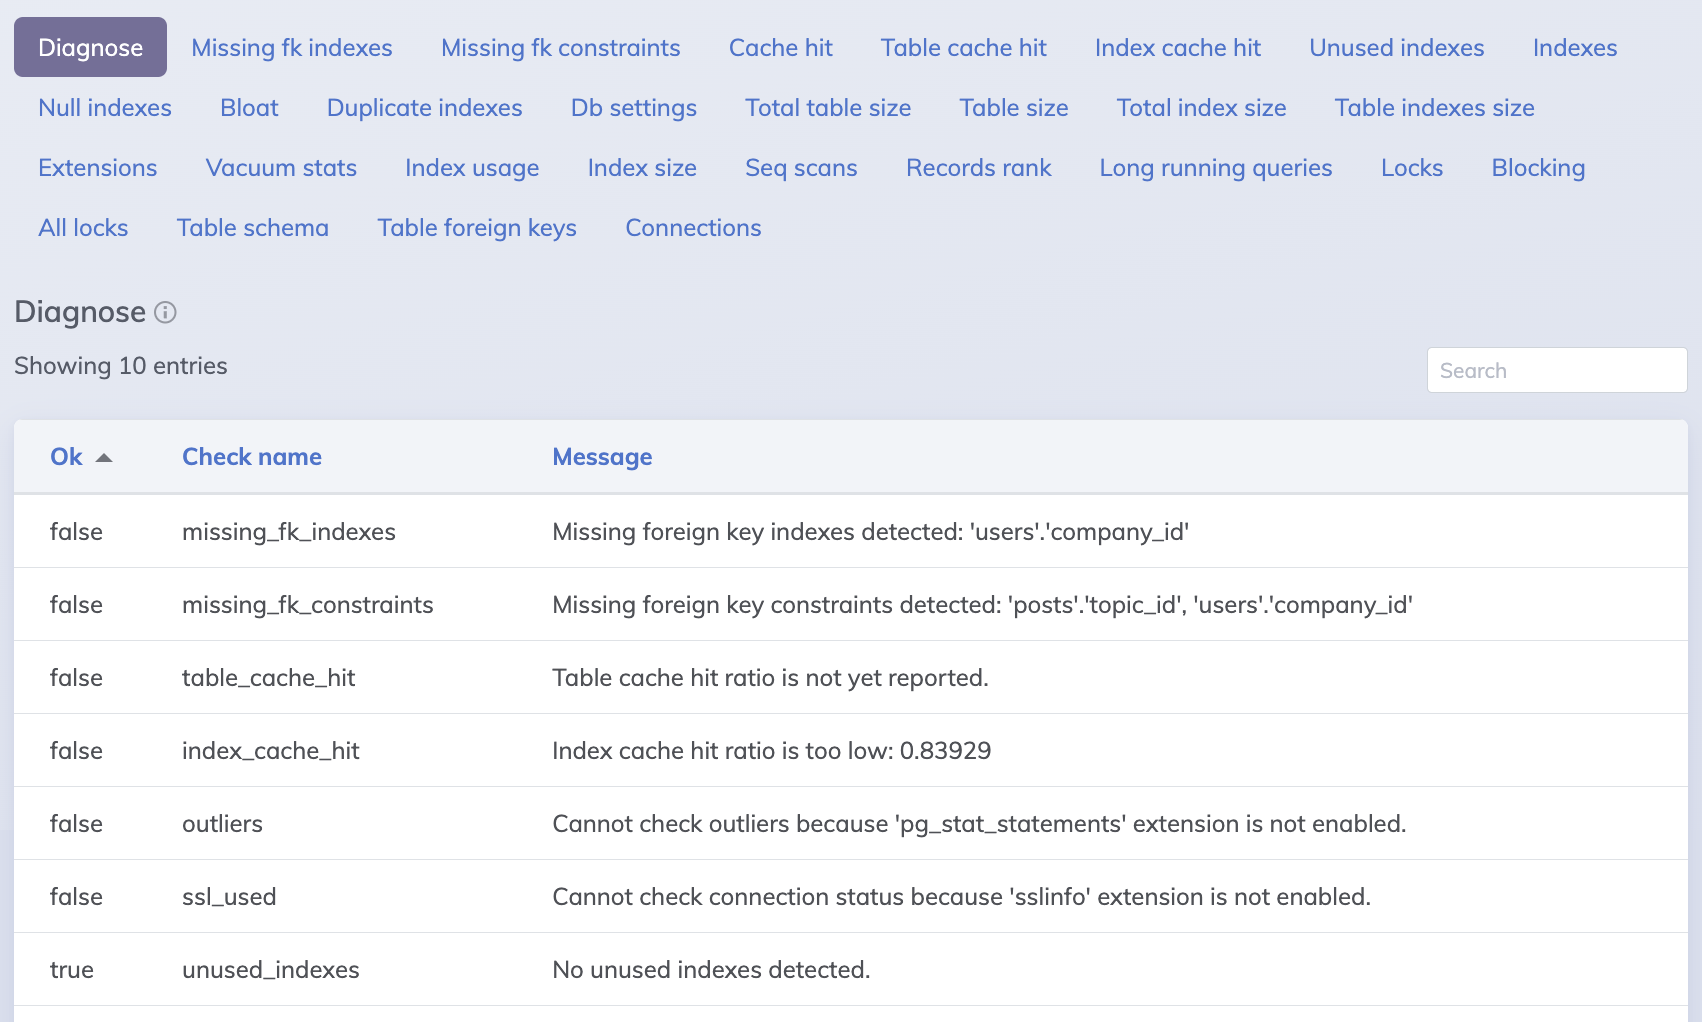
Task: Select the Blocking tab
Action: (x=1537, y=168)
